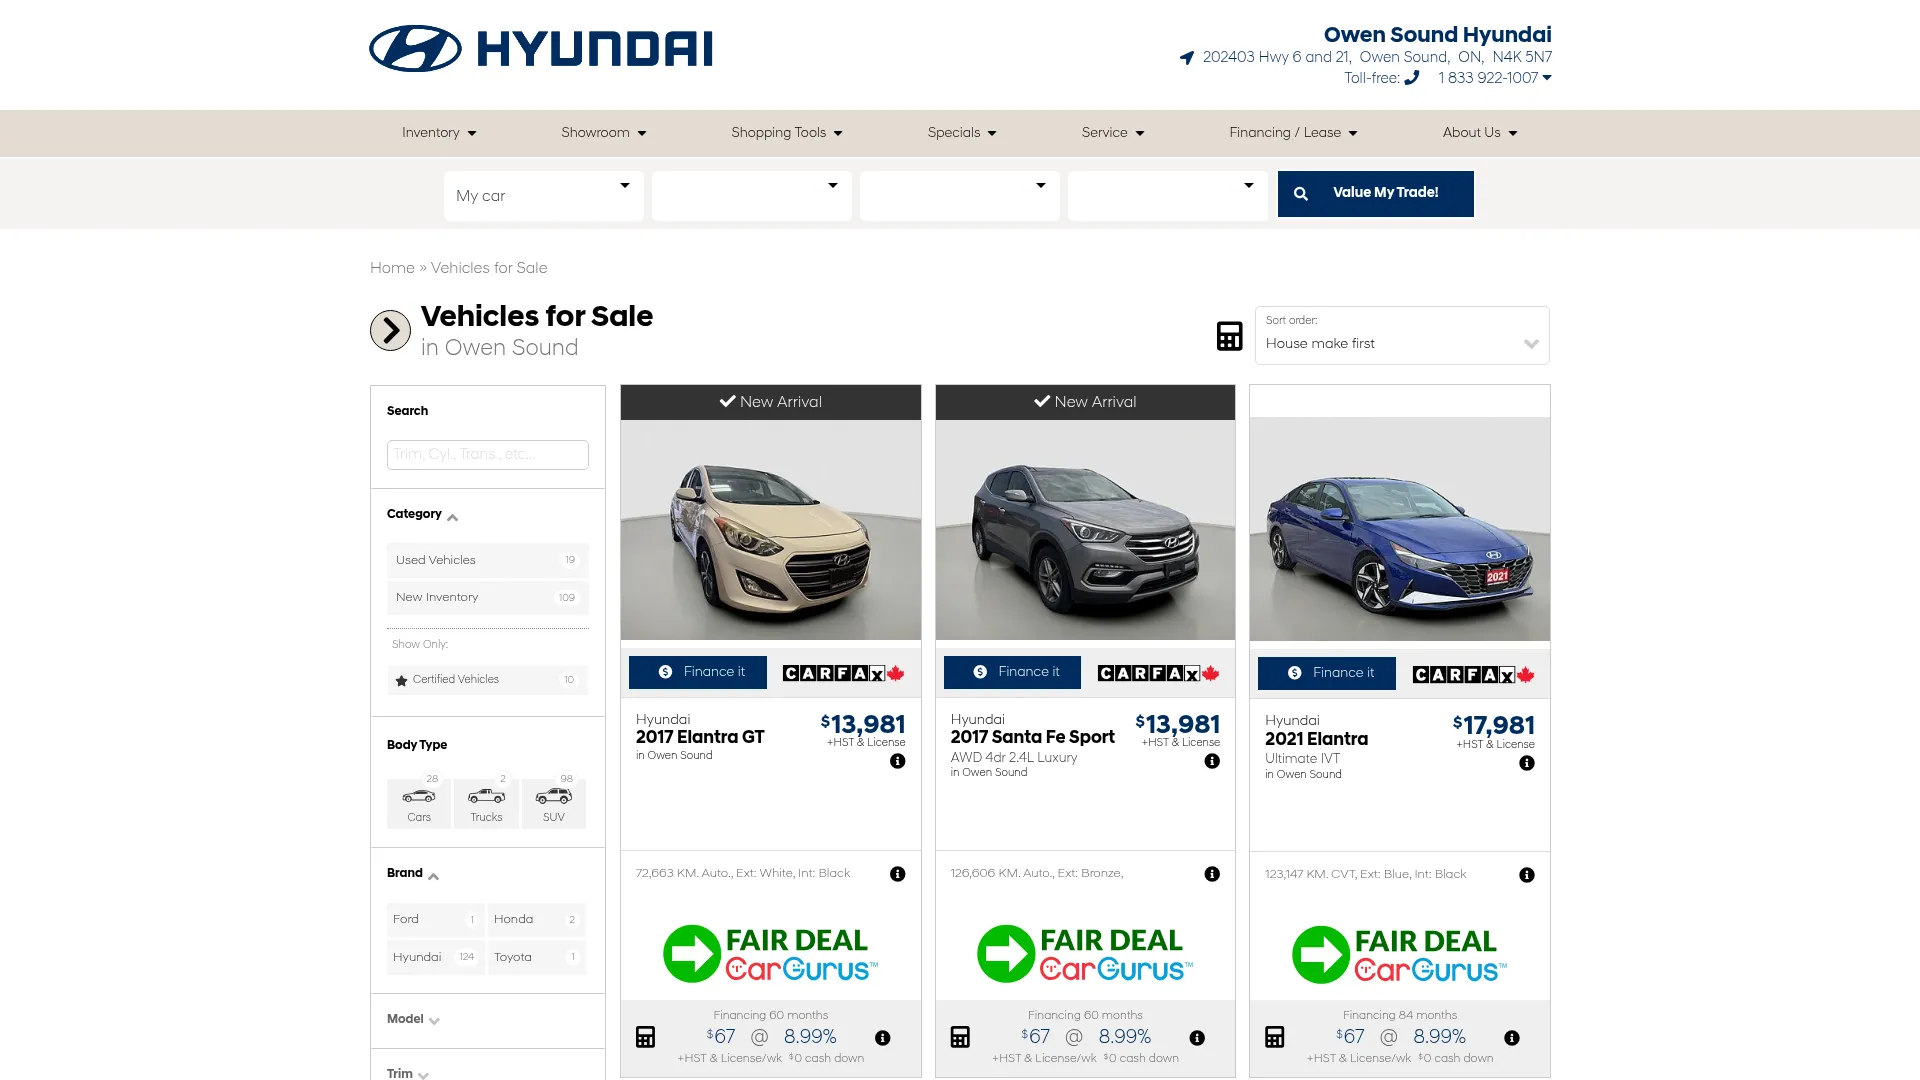
Task: Click price info icon for 2017 Santa Fe Sport
Action: 1212,761
